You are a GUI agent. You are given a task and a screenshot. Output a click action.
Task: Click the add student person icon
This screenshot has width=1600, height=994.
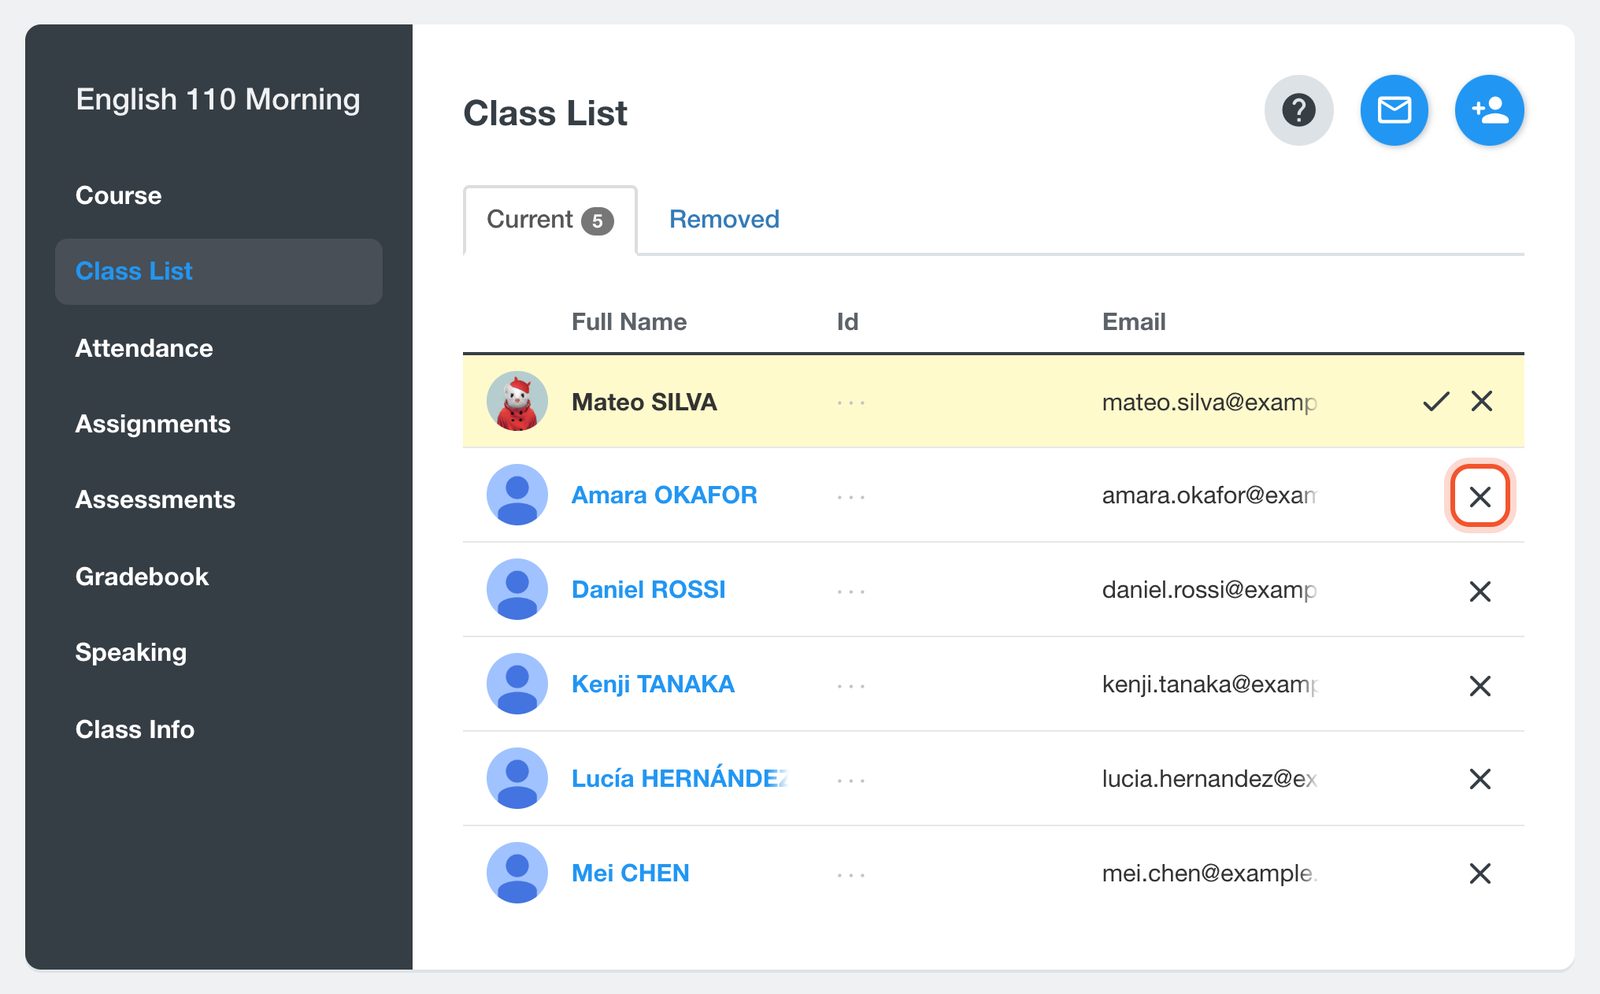pos(1489,110)
